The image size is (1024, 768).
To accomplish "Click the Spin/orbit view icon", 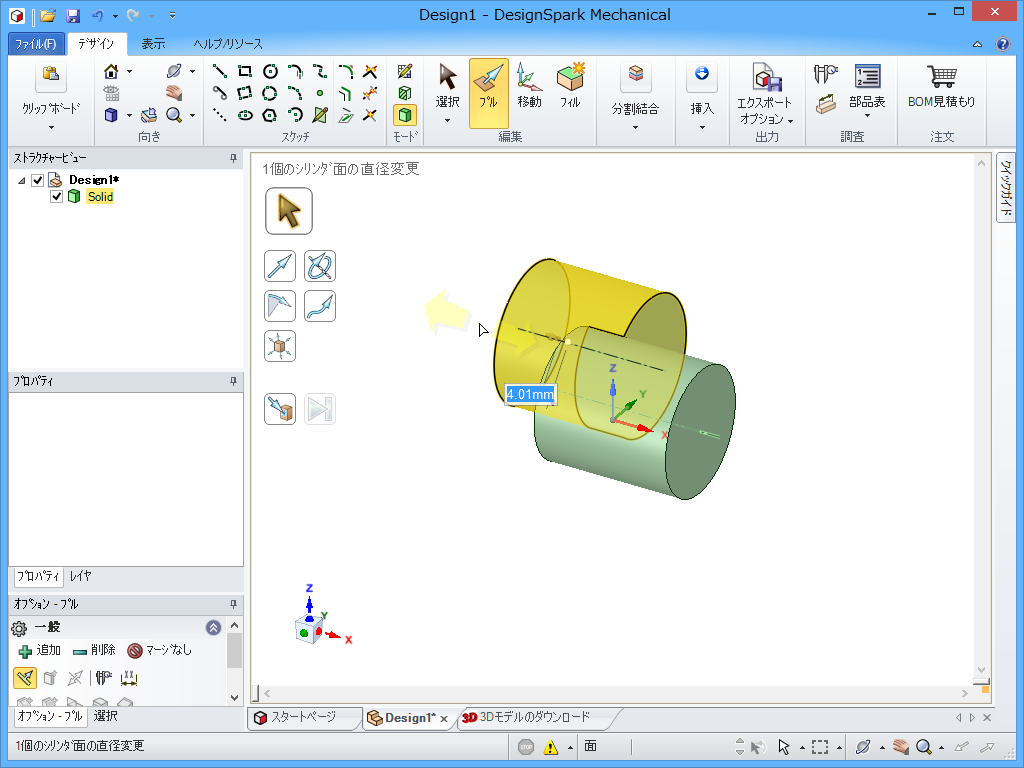I will [174, 71].
